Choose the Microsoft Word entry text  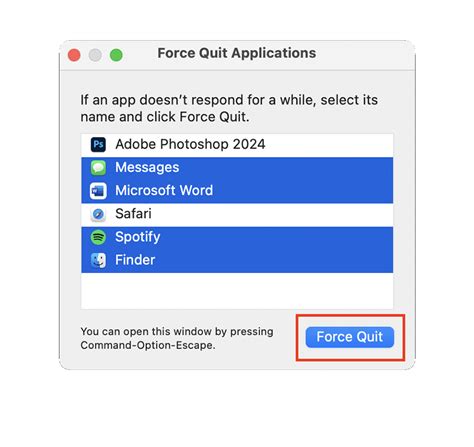(164, 191)
